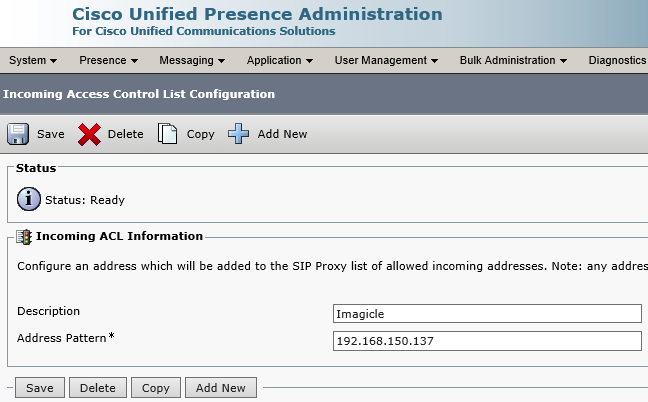Expand the Presence menu
The height and width of the screenshot is (402, 648).
click(108, 60)
